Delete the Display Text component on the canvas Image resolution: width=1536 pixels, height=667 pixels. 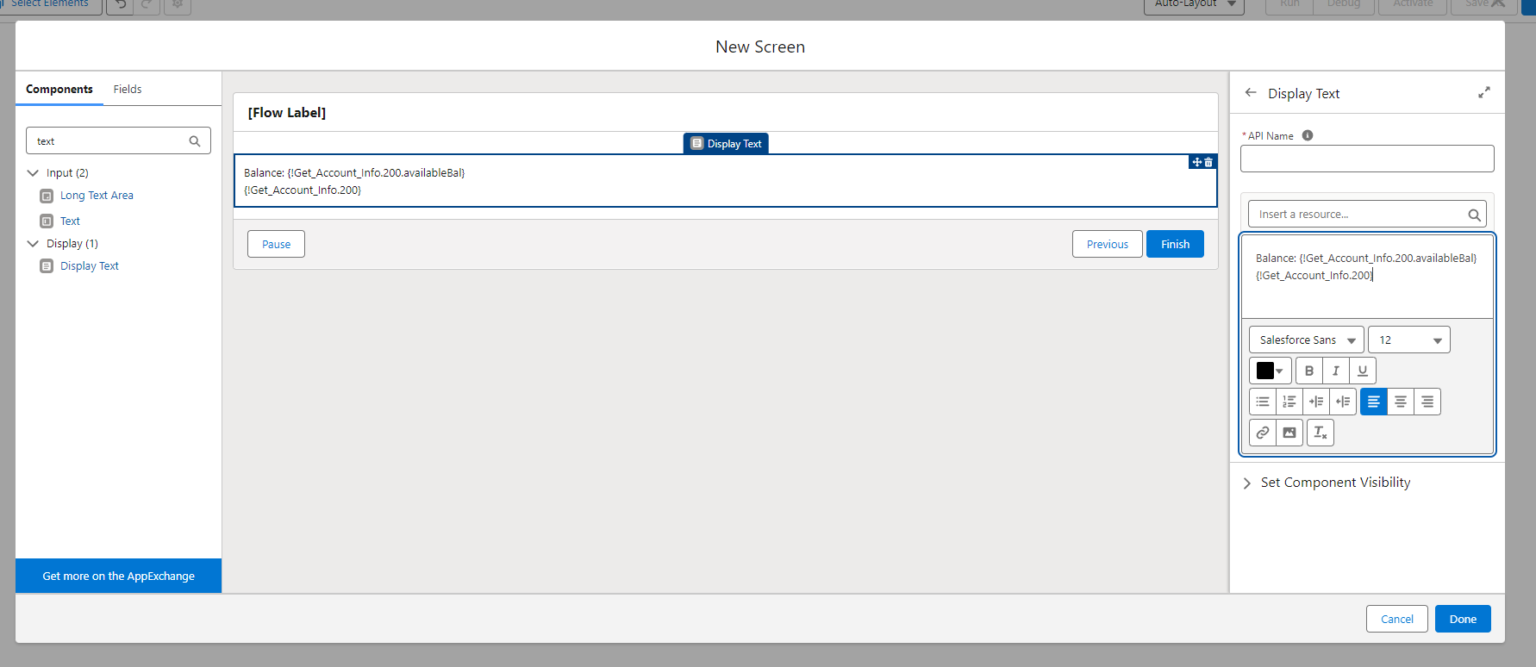pyautogui.click(x=1207, y=161)
